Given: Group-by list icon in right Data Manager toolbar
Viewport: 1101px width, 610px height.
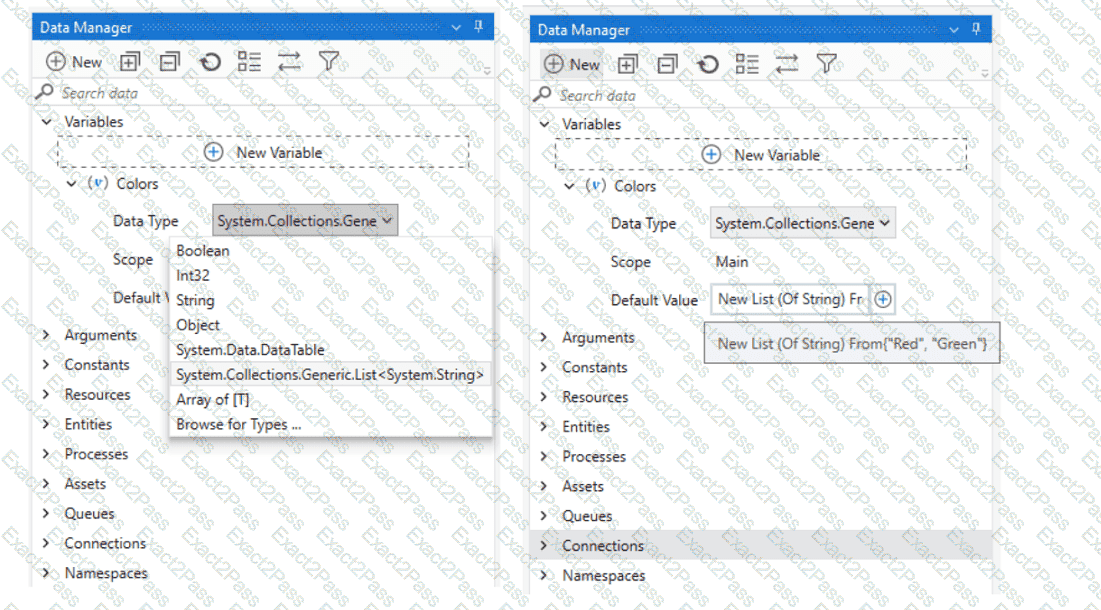Looking at the screenshot, I should coord(746,65).
